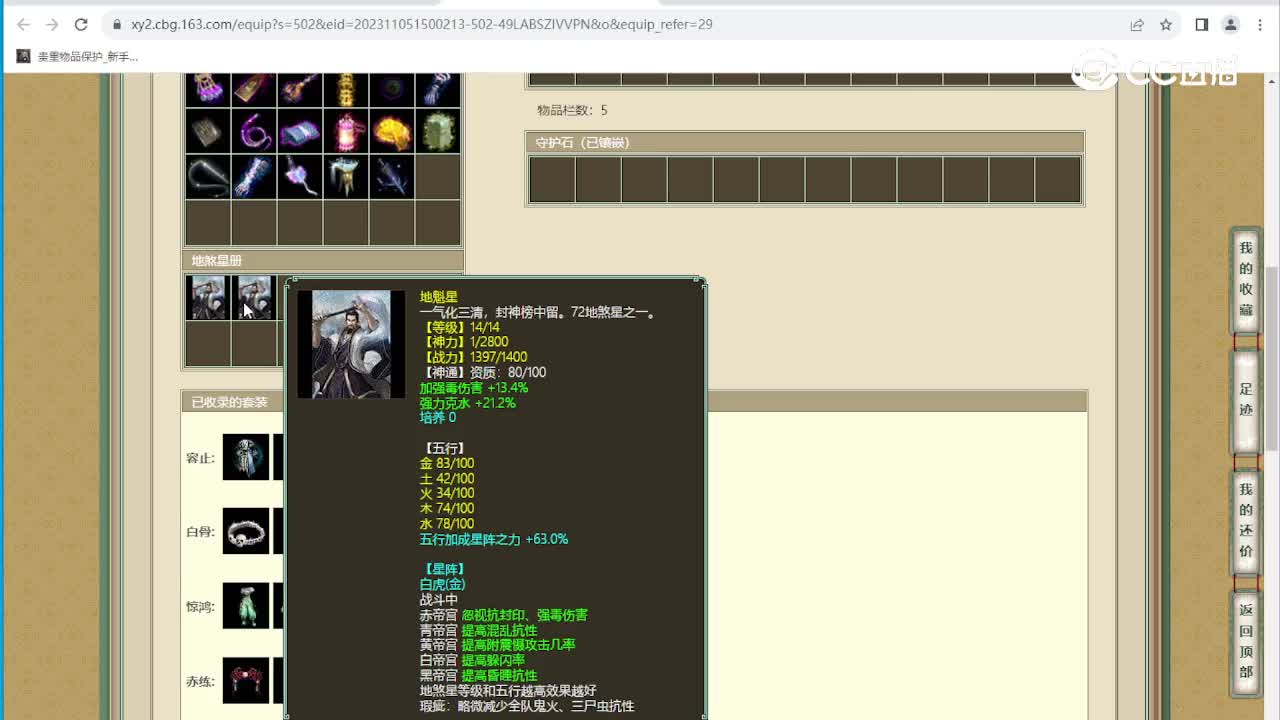Share this page from address bar
This screenshot has height=720, width=1280.
point(1137,24)
